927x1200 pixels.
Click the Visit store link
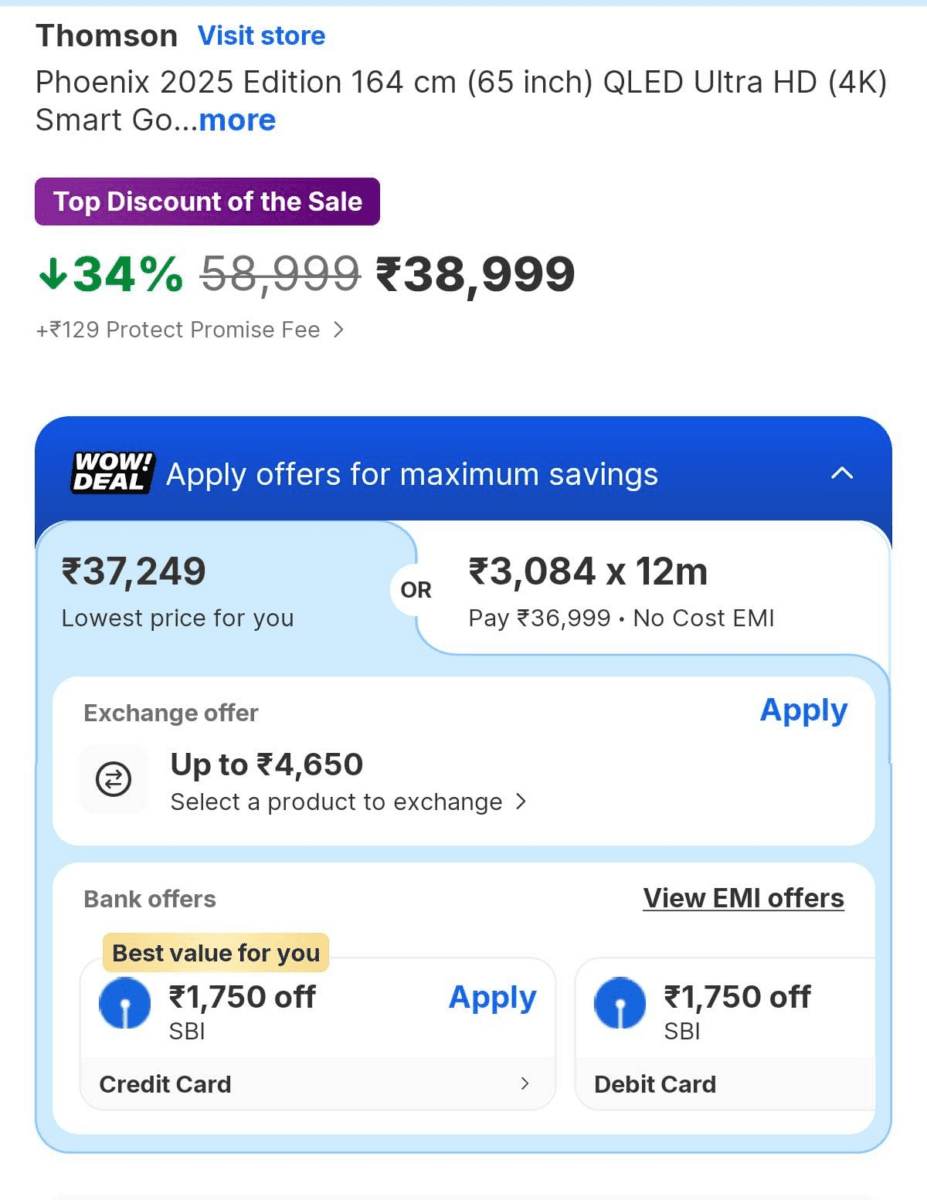point(261,36)
